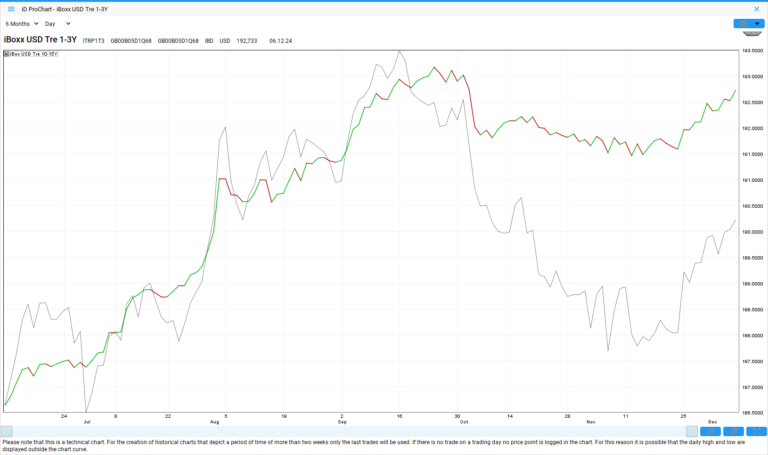Click the 188.0000 price axis label
The image size is (768, 455).
click(752, 335)
